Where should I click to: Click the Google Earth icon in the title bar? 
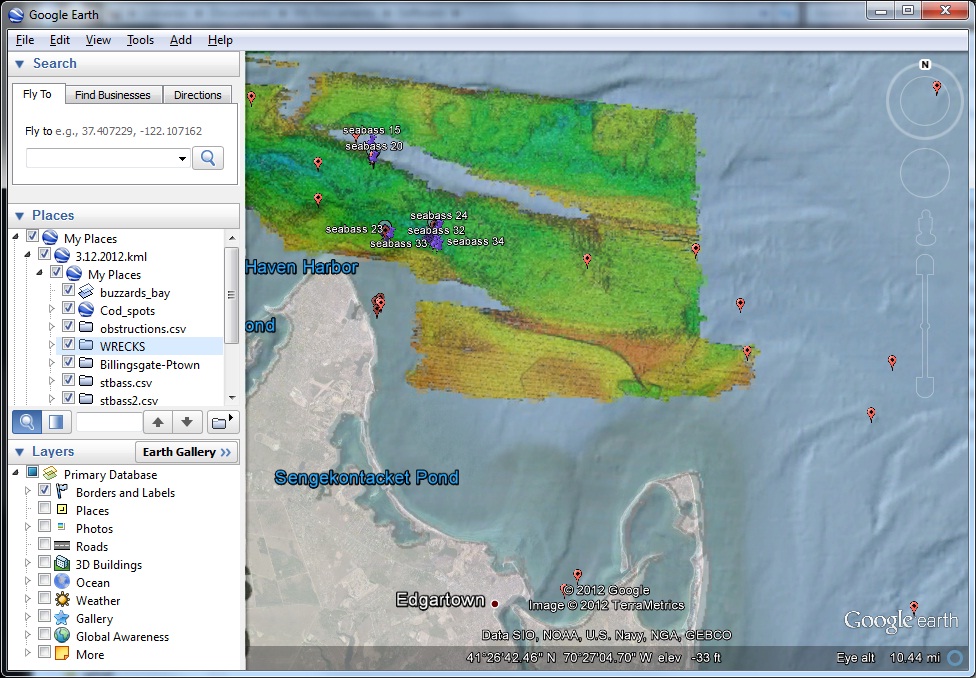click(x=16, y=14)
